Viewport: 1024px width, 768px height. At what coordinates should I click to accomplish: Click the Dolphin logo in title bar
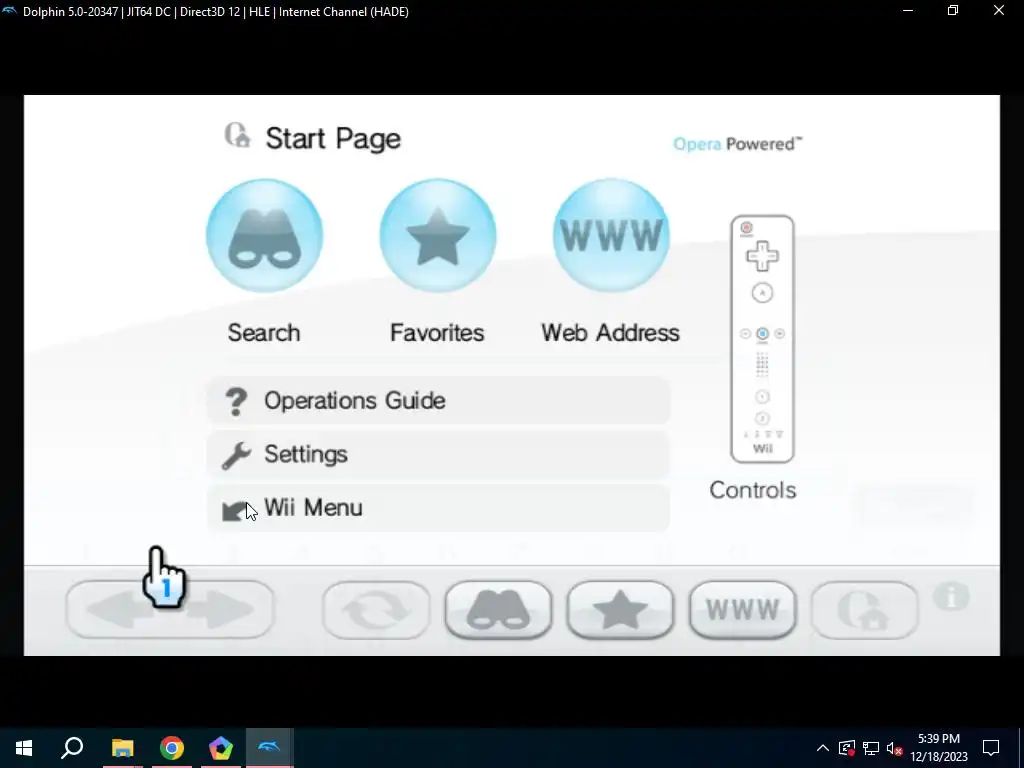10,11
